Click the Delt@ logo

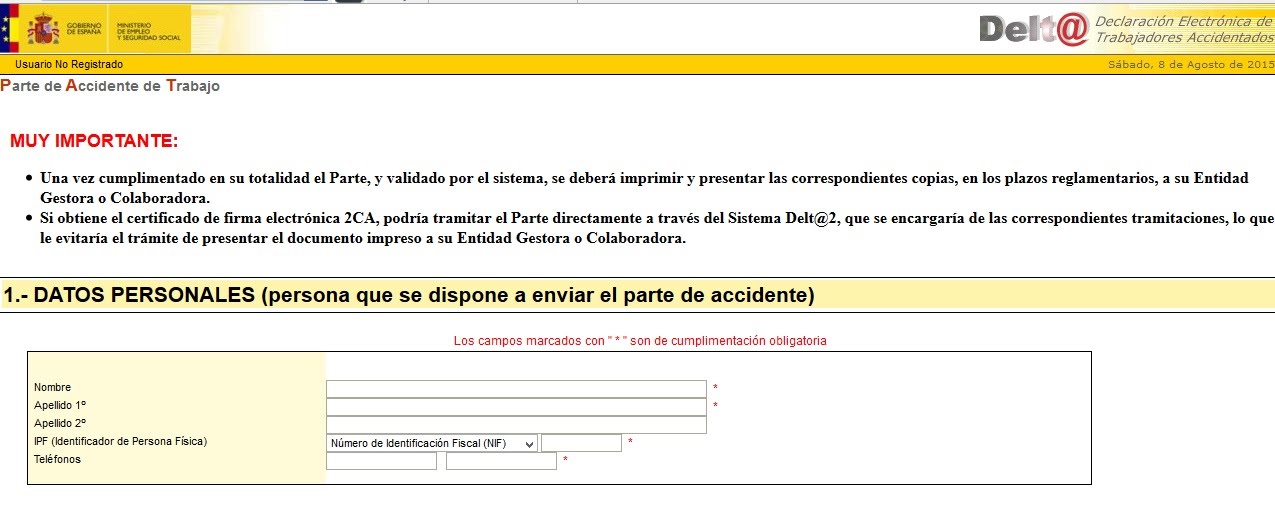(1033, 30)
